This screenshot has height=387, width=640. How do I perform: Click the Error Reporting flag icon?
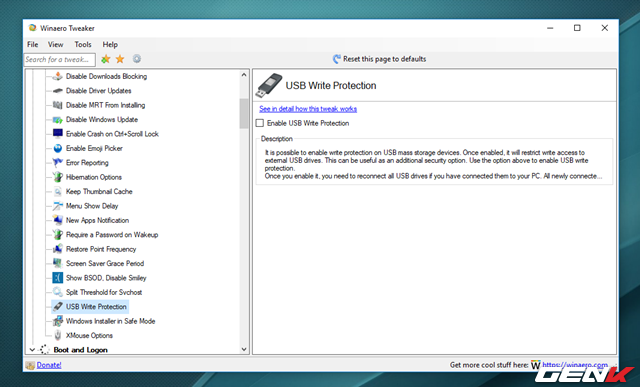point(58,162)
